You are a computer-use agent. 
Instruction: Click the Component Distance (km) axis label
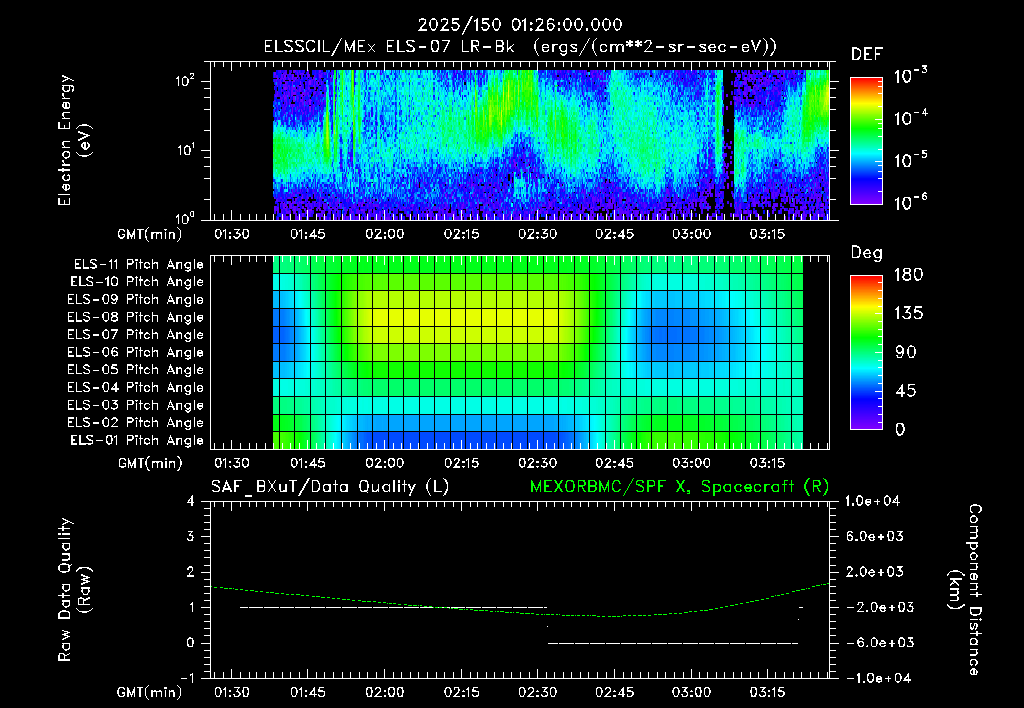965,590
